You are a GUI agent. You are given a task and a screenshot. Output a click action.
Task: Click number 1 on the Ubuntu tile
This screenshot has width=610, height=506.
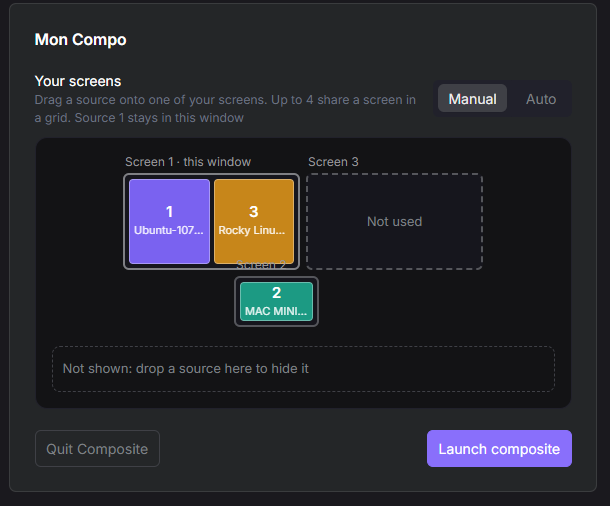(x=169, y=212)
